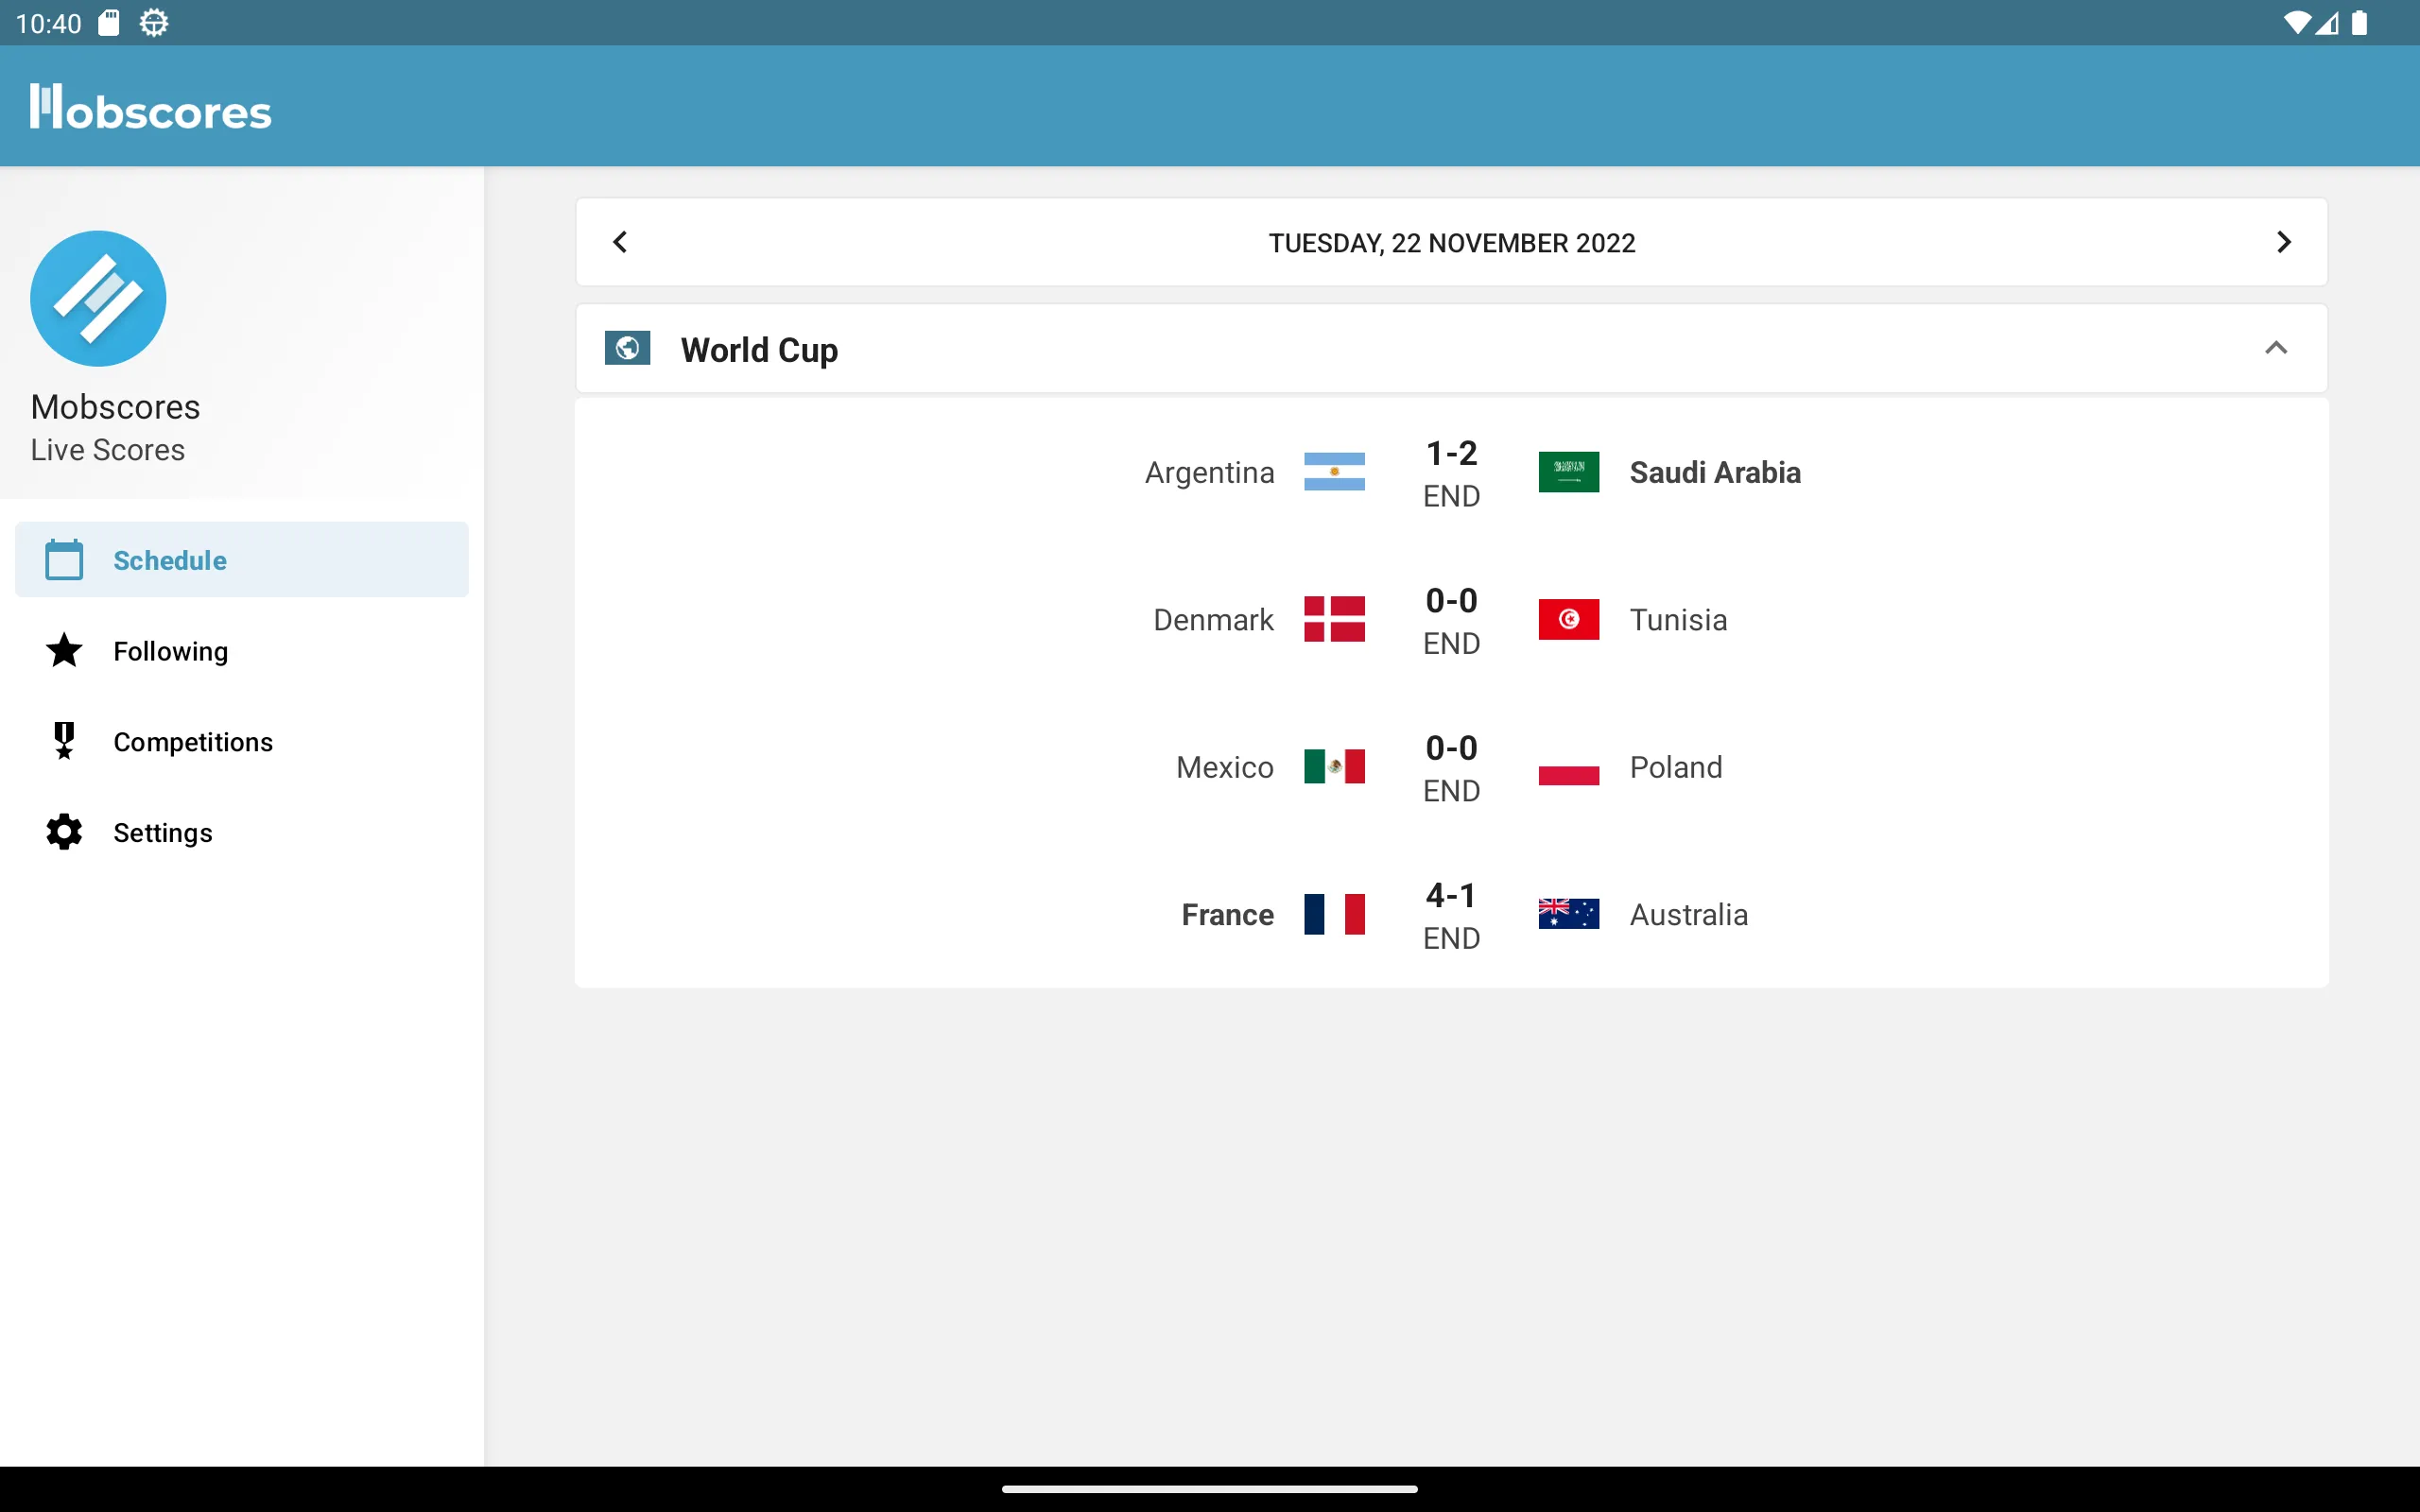This screenshot has height=1512, width=2420.
Task: Select the Australia team name
Action: coord(1688,914)
